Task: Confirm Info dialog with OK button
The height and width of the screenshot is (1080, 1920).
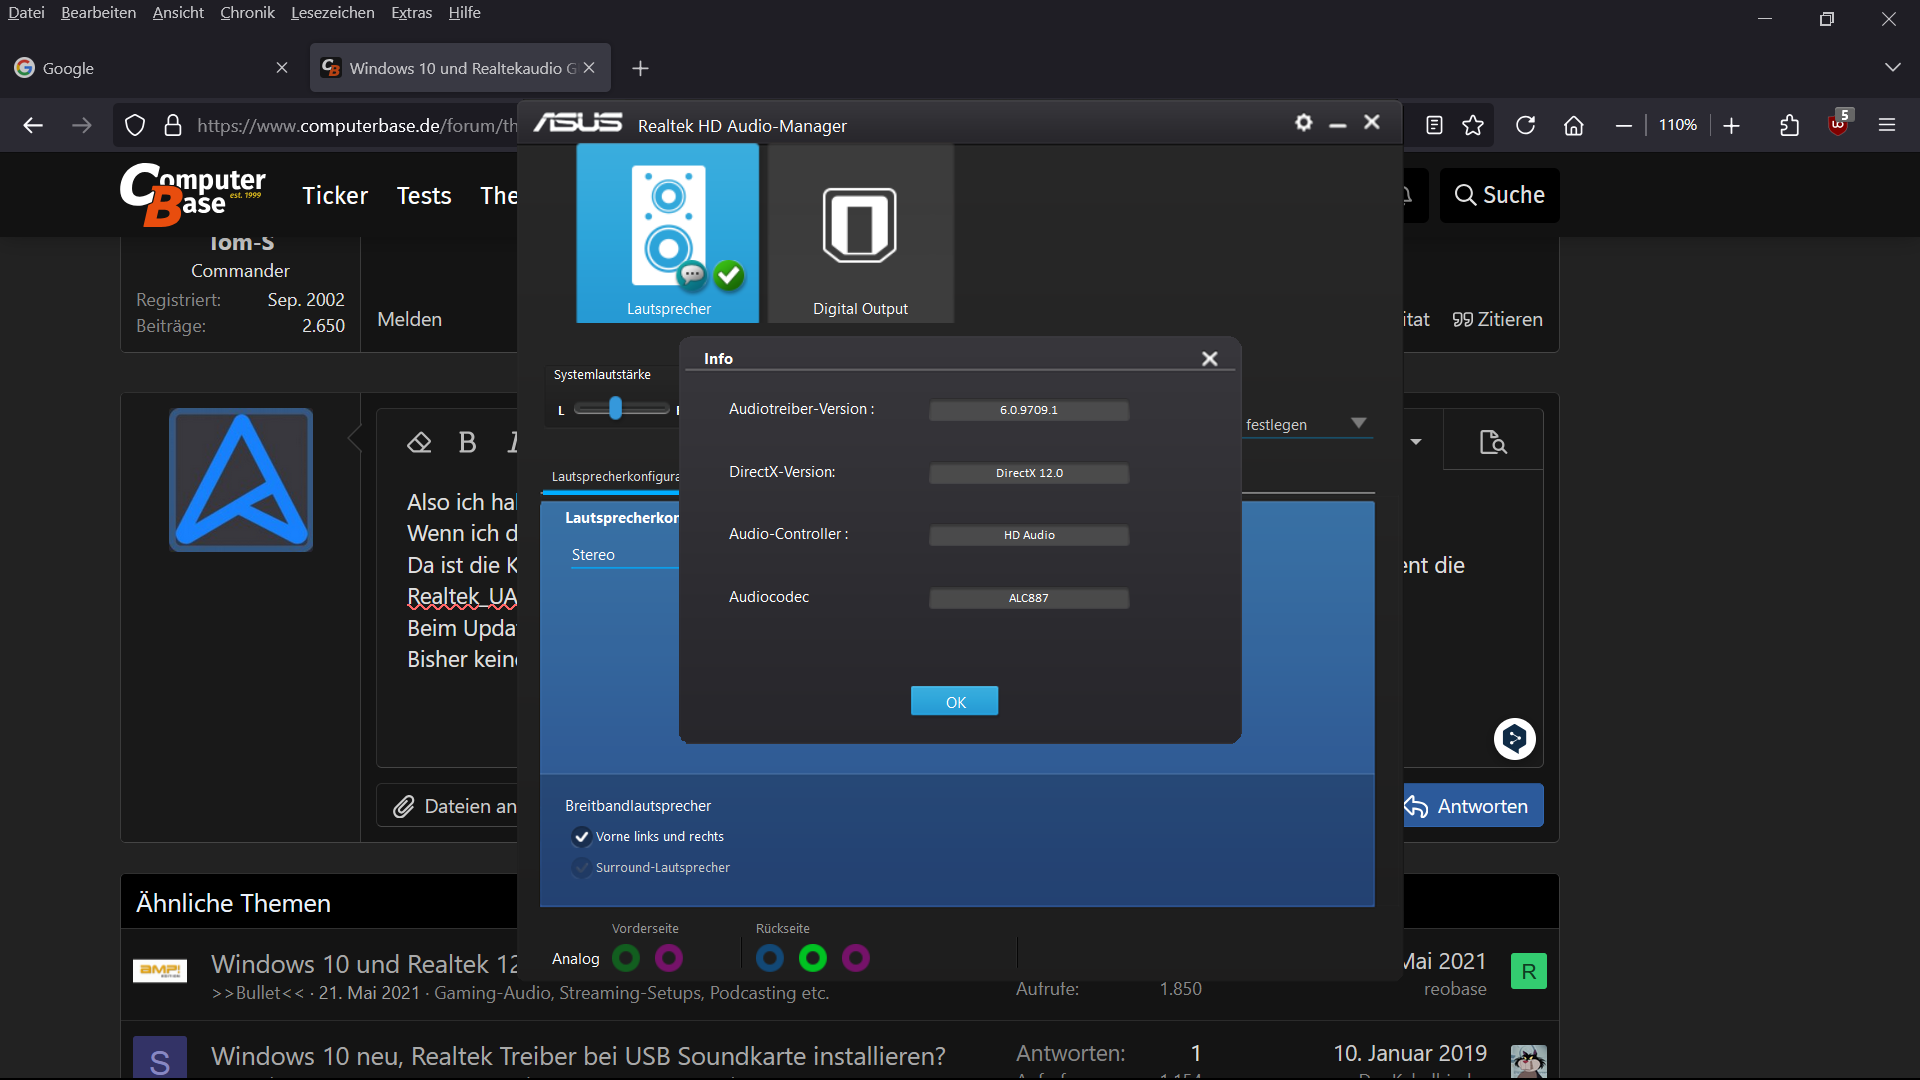Action: click(954, 701)
